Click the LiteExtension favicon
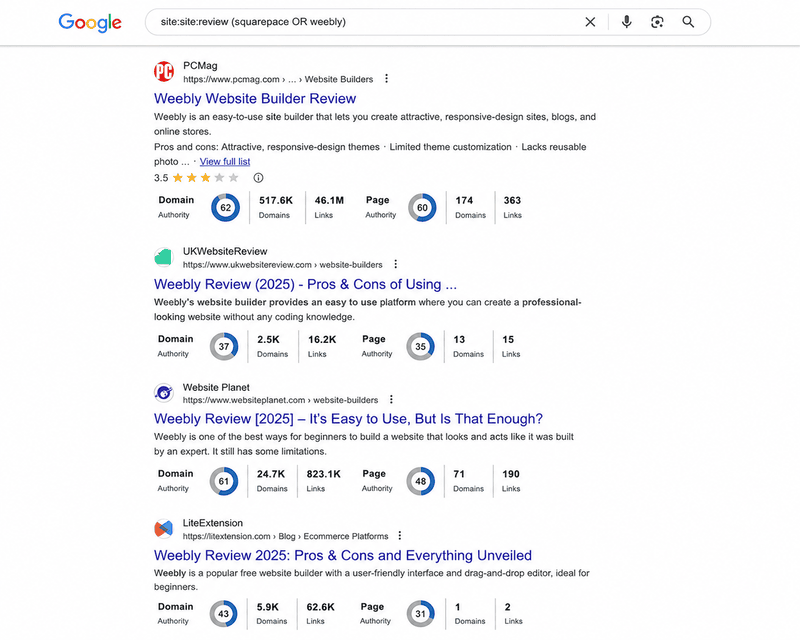The width and height of the screenshot is (800, 640). (x=164, y=529)
